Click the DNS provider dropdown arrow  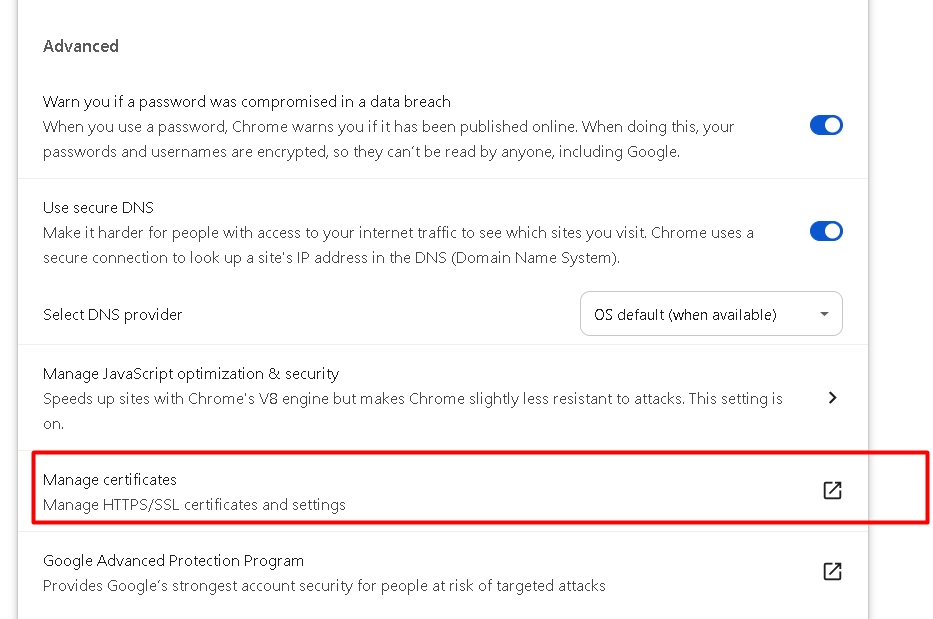point(824,314)
